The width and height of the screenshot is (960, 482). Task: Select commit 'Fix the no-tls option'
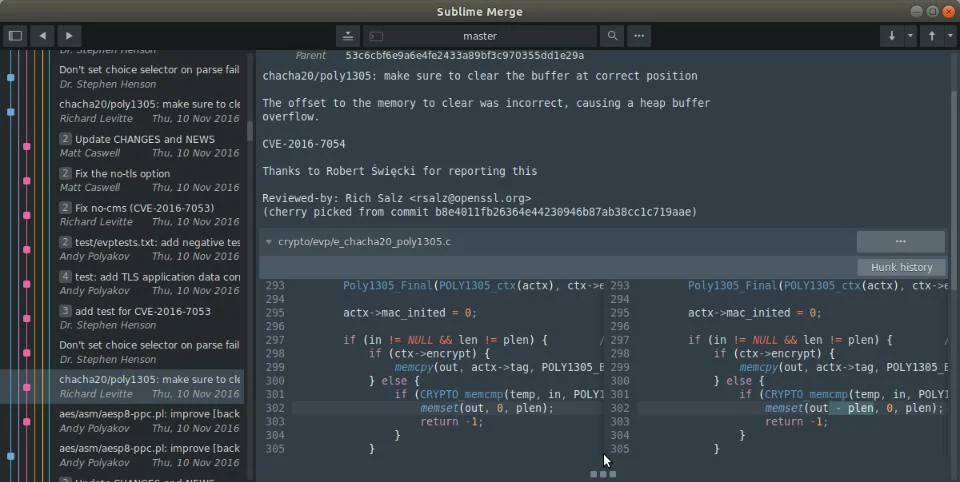(150, 180)
